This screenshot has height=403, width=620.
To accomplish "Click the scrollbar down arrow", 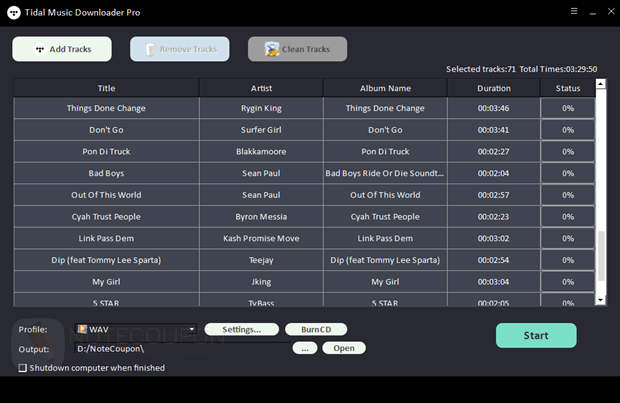I will click(601, 300).
